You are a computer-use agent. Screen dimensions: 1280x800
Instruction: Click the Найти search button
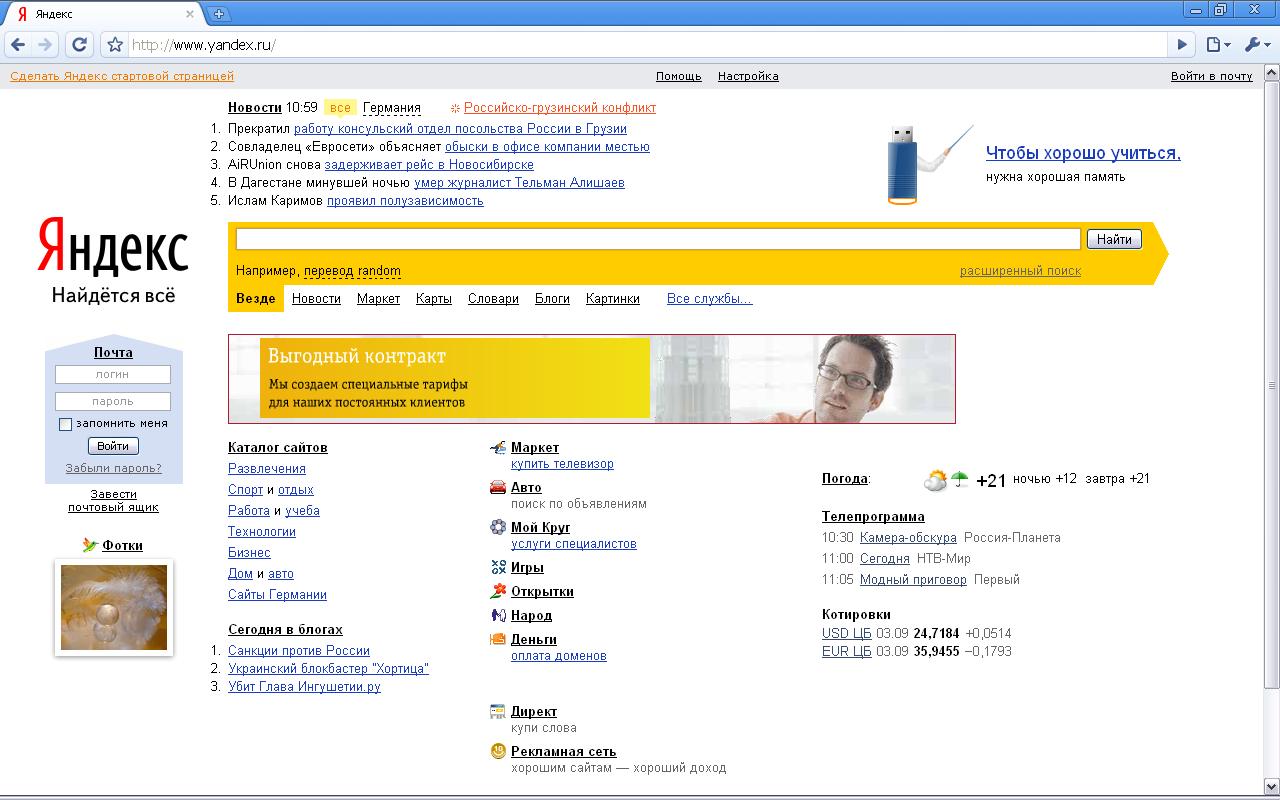coord(1114,239)
